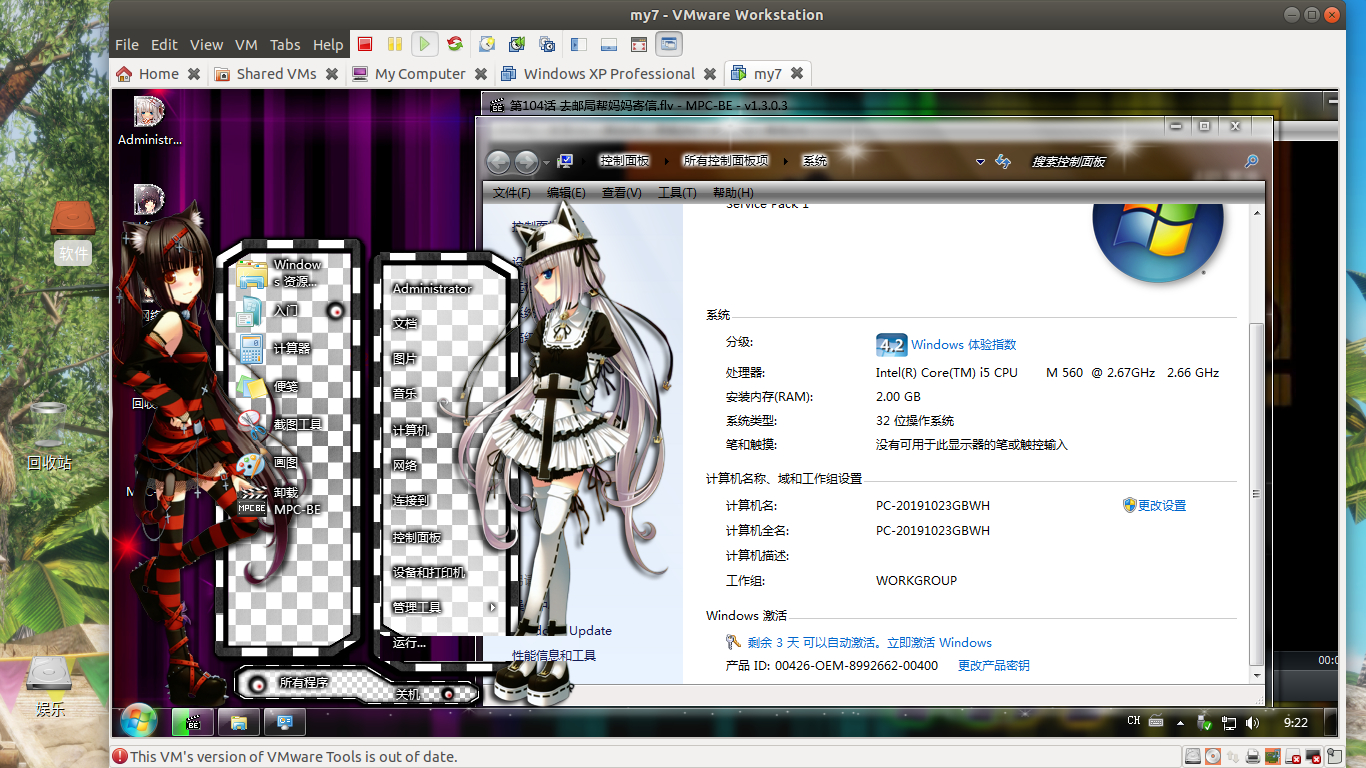This screenshot has height=768, width=1366.
Task: Click the Control Panel taskbar button
Action: [x=285, y=722]
